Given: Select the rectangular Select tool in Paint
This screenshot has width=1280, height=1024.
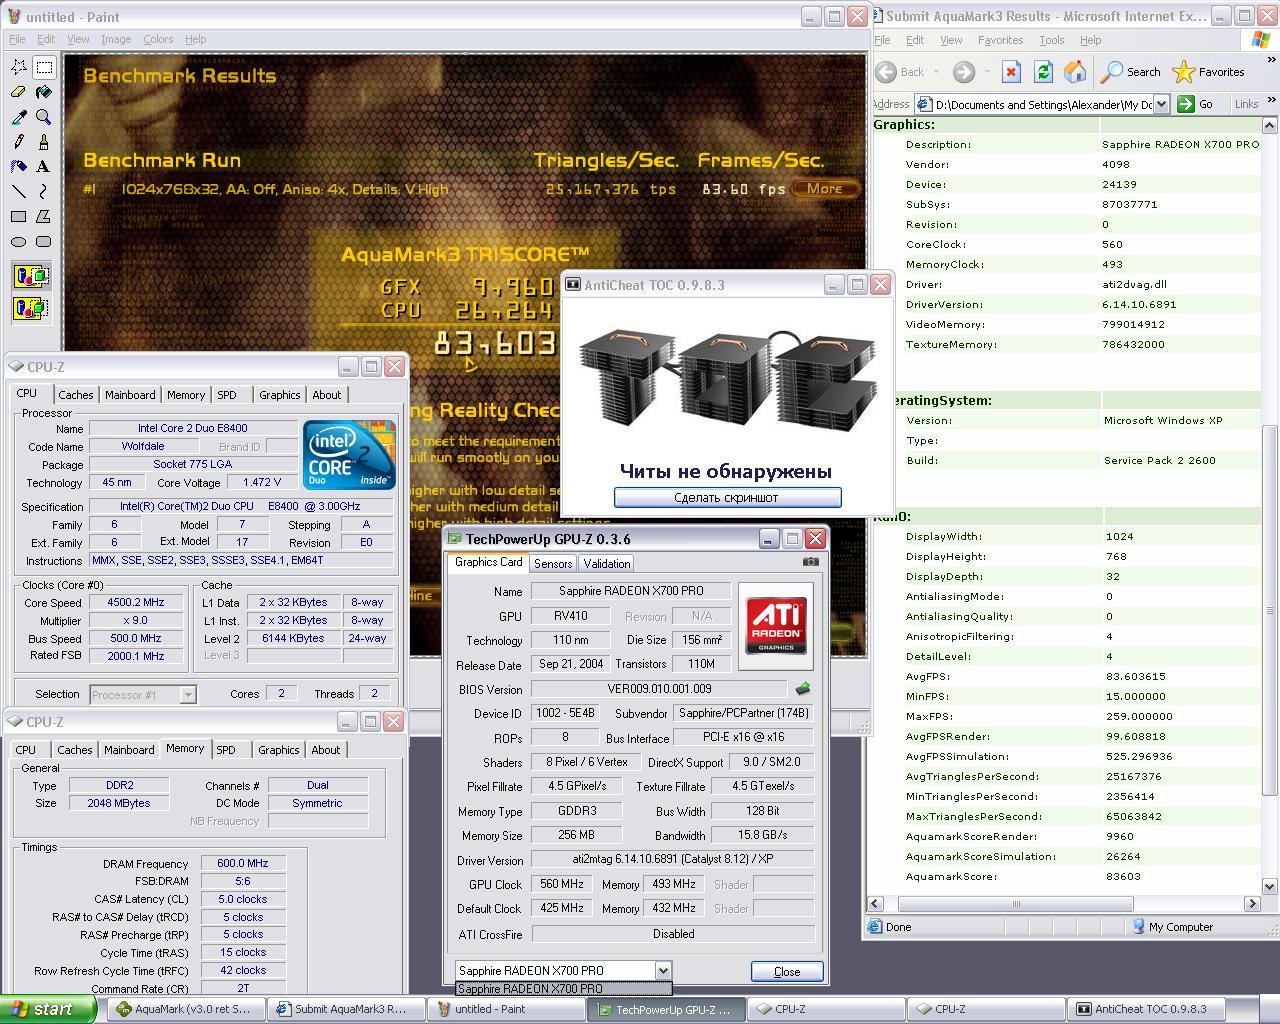Looking at the screenshot, I should pos(44,67).
